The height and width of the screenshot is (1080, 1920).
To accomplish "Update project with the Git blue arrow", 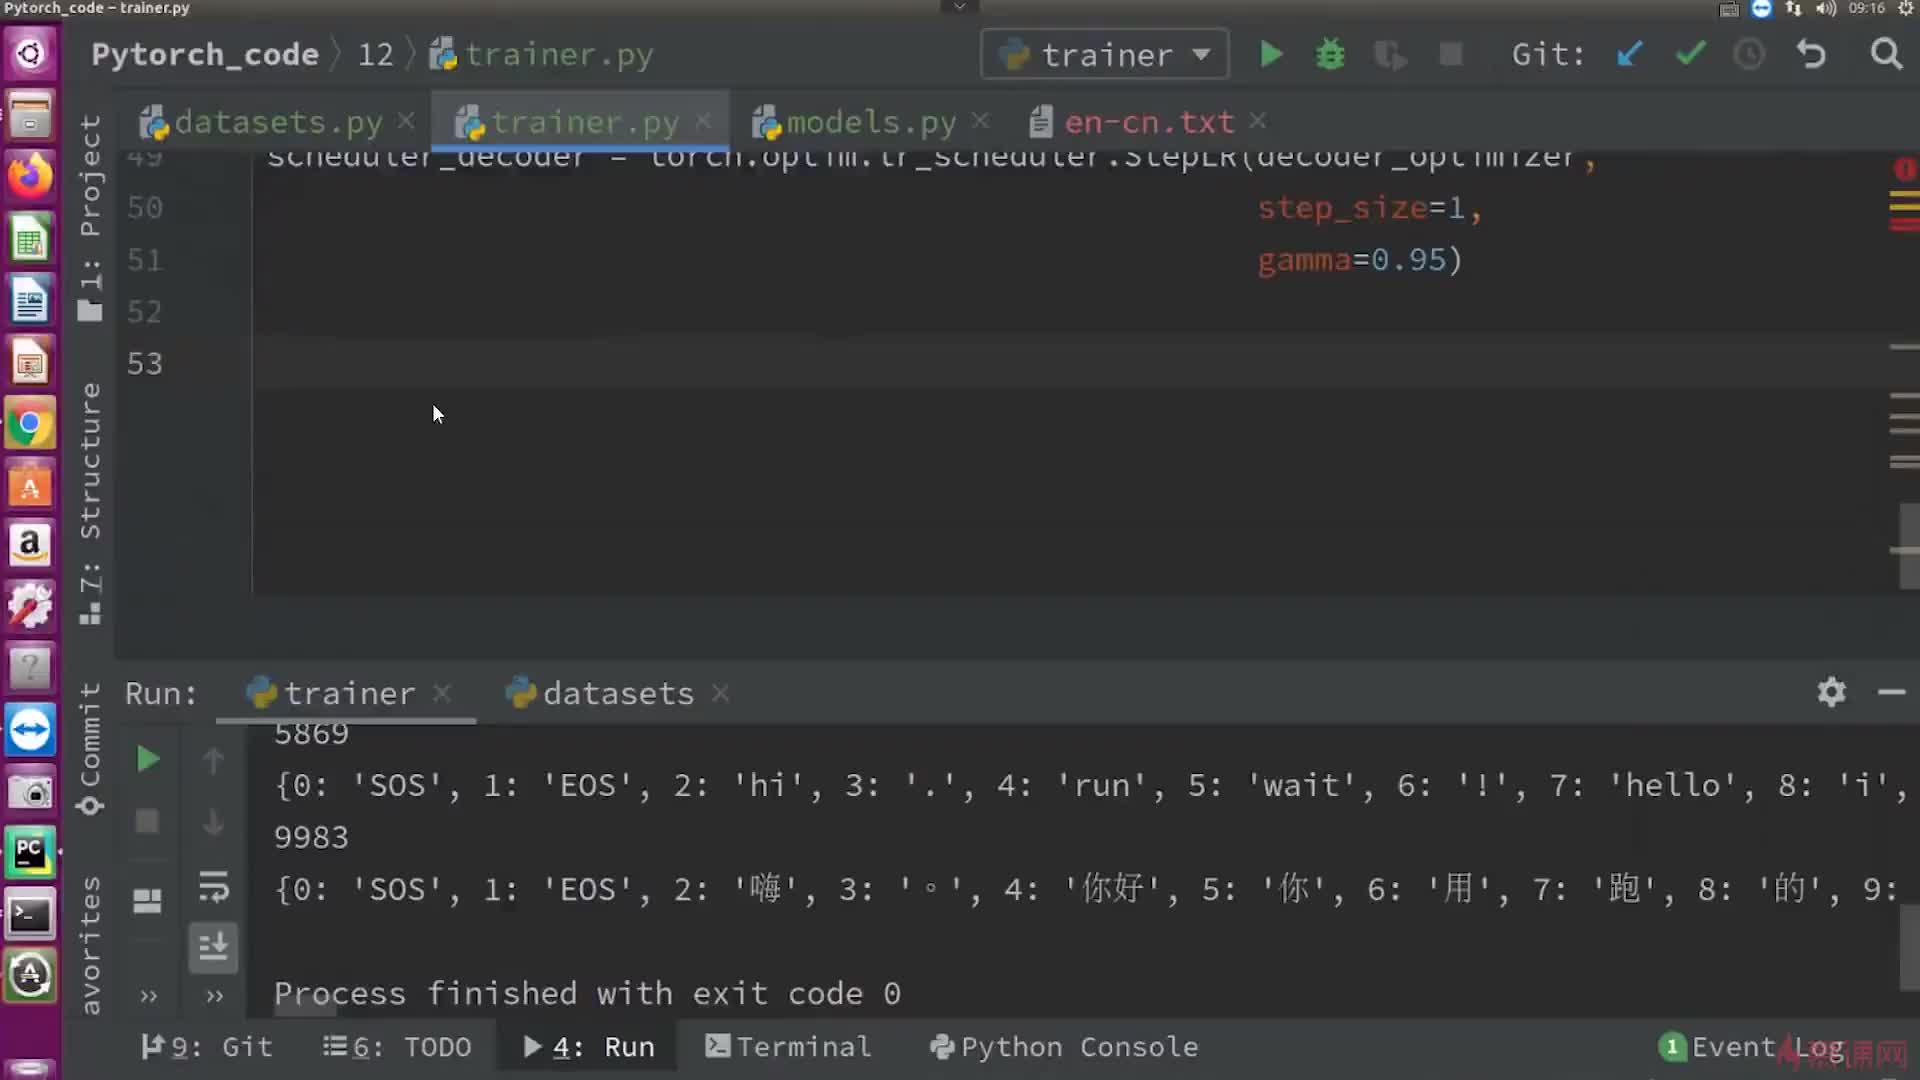I will 1629,54.
